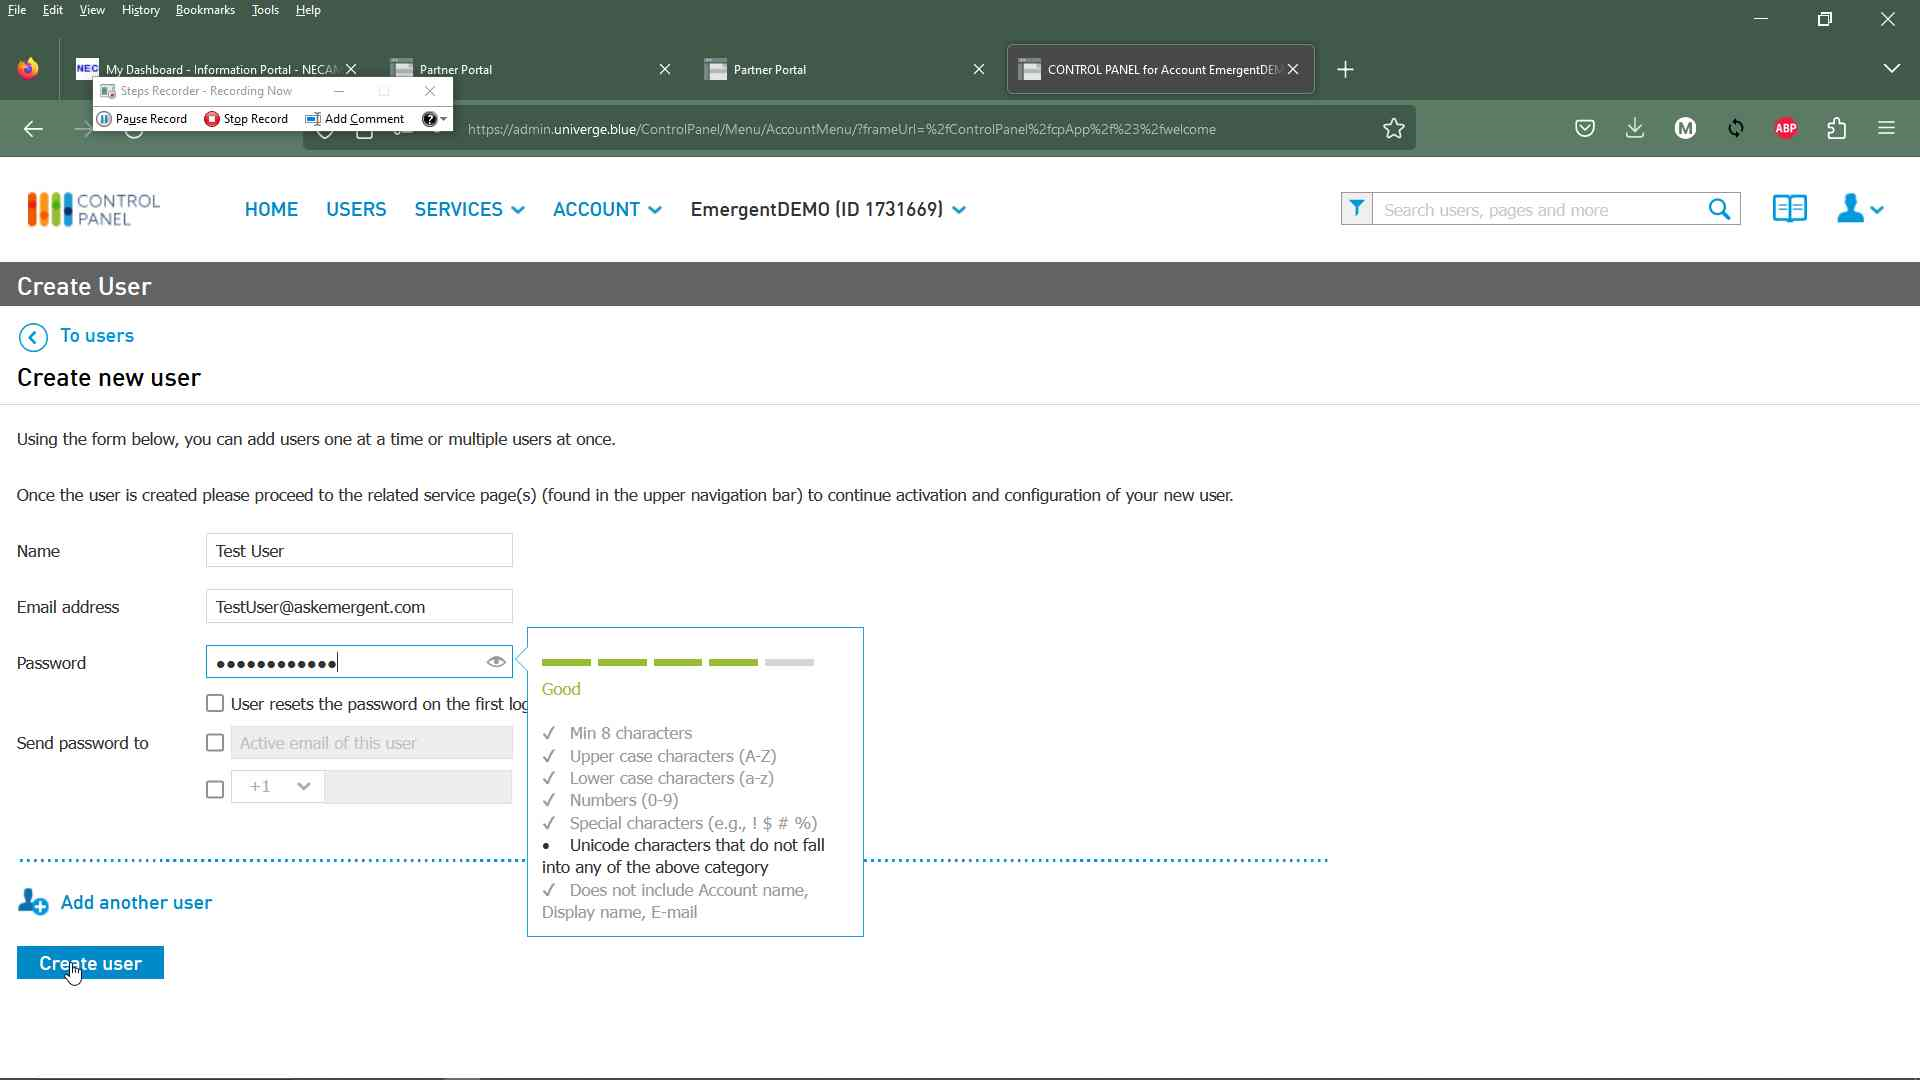This screenshot has height=1080, width=1920.
Task: Bookmark this page with star icon
Action: click(1394, 128)
